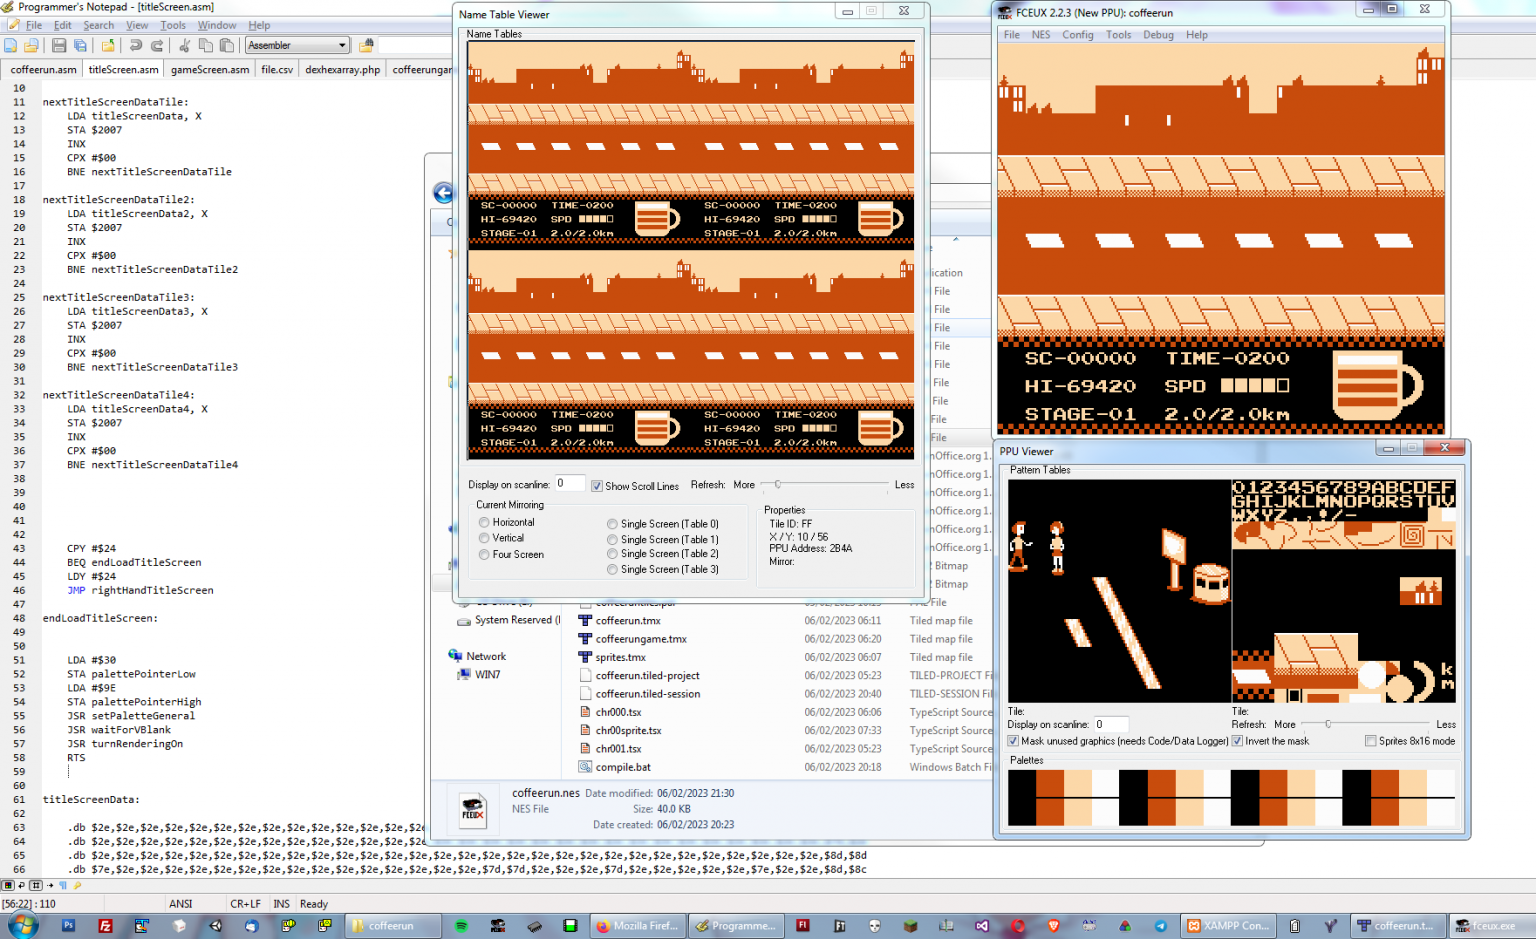Click the Save All icon in Programmer's Notepad
1536x939 pixels.
click(80, 45)
